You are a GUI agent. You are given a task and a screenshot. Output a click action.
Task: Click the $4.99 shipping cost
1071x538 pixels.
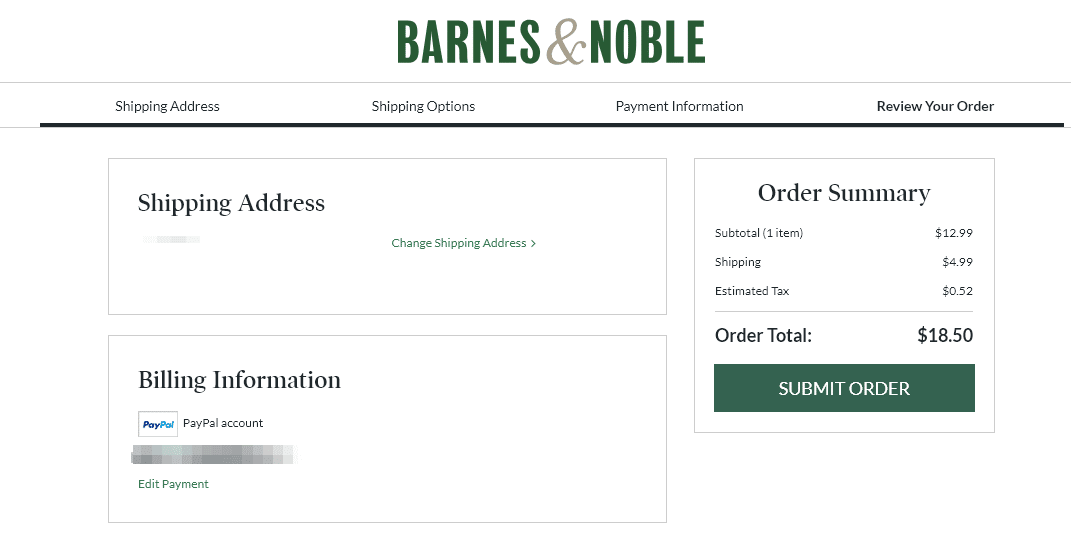pos(957,262)
